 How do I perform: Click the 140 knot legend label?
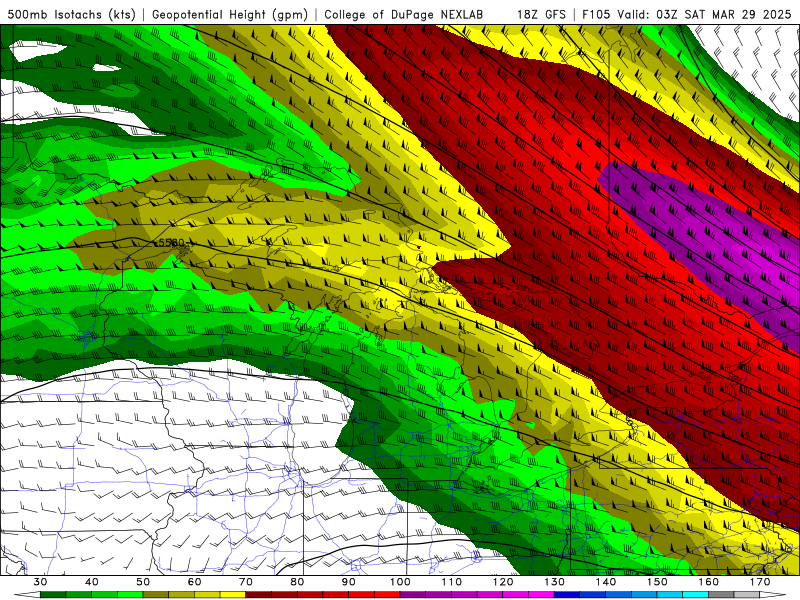606,582
